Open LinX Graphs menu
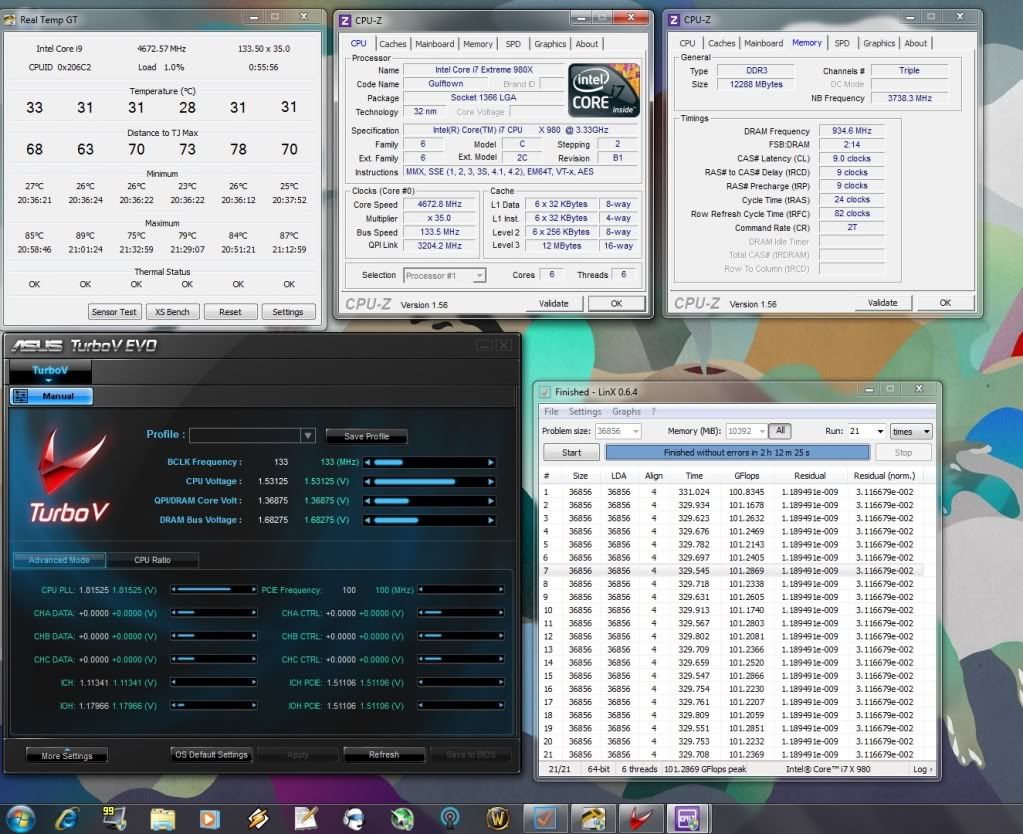This screenshot has height=834, width=1023. pyautogui.click(x=626, y=412)
